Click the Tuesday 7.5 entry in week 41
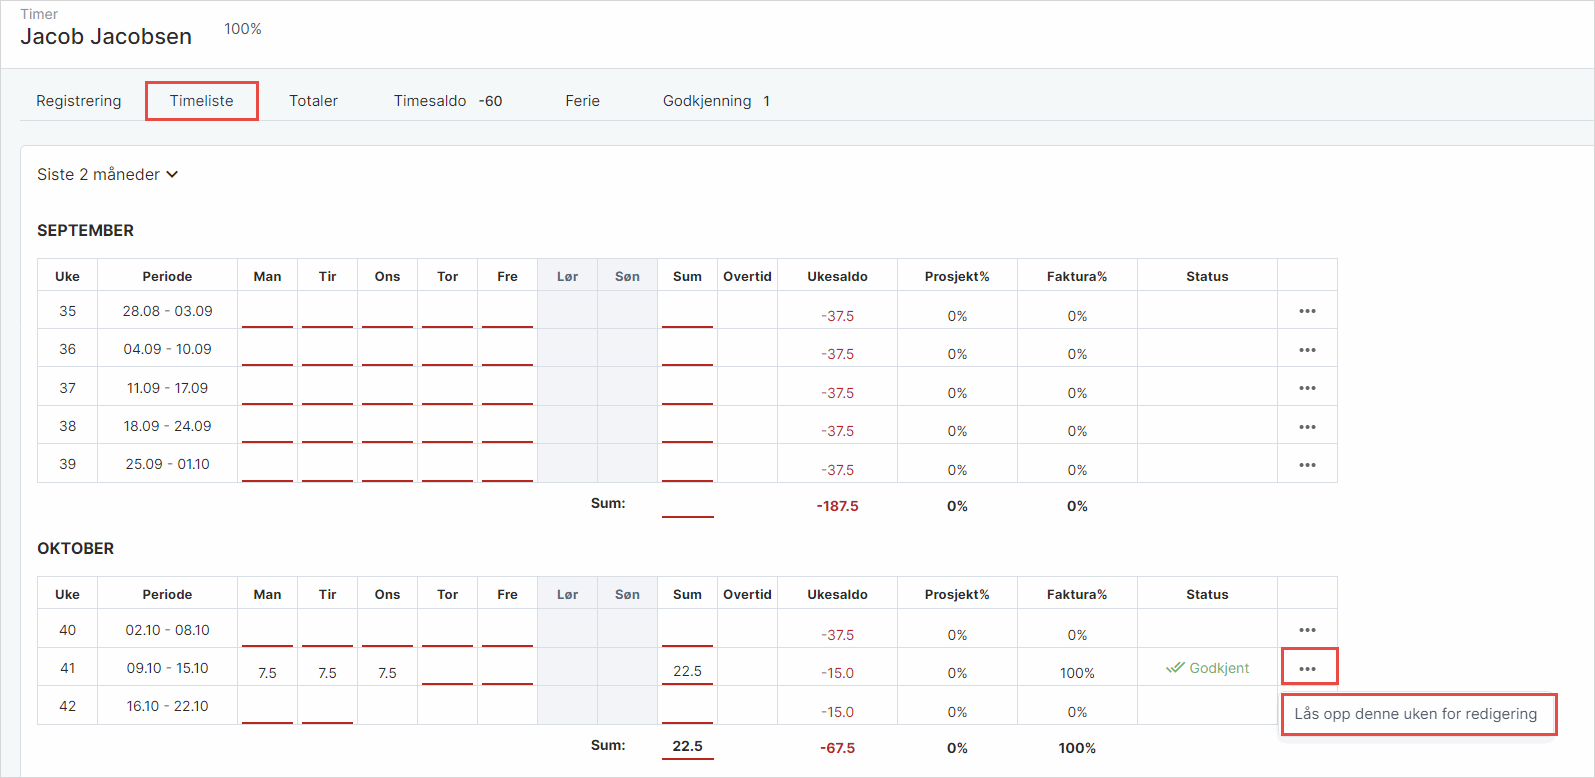The height and width of the screenshot is (778, 1595). pos(327,672)
